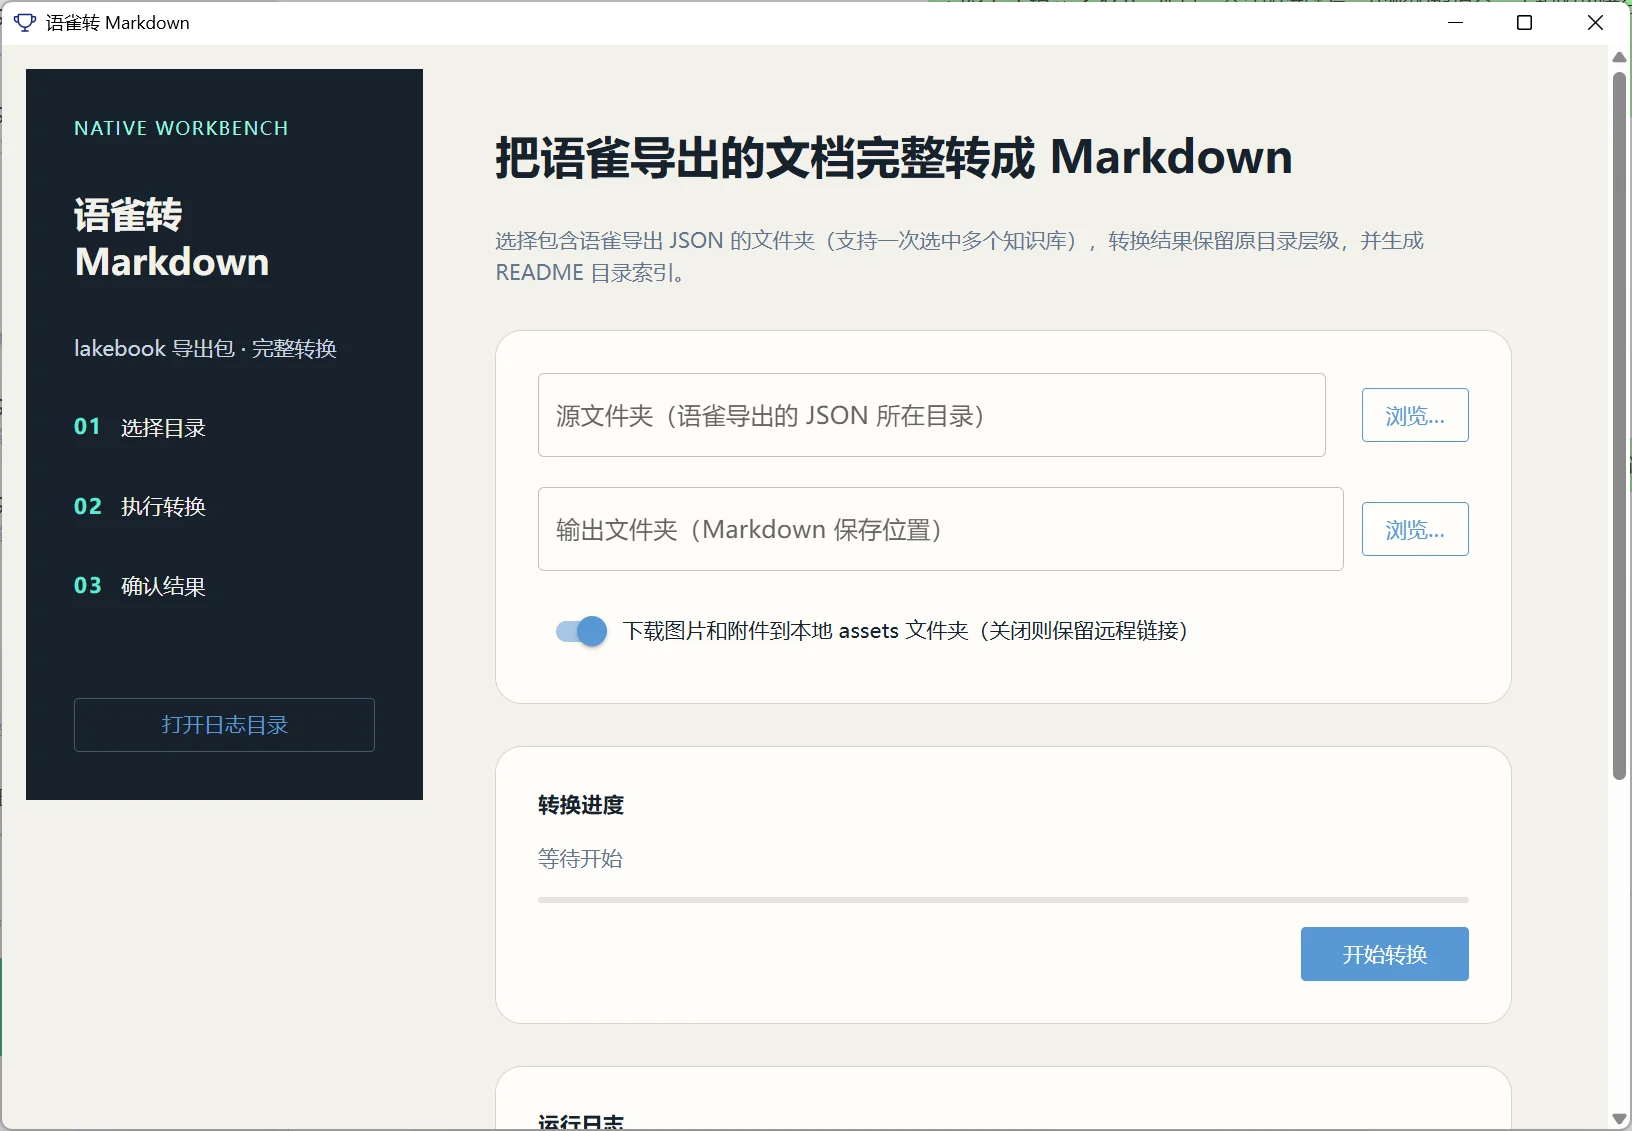Toggle download images and attachments switch
The height and width of the screenshot is (1131, 1632).
(582, 631)
